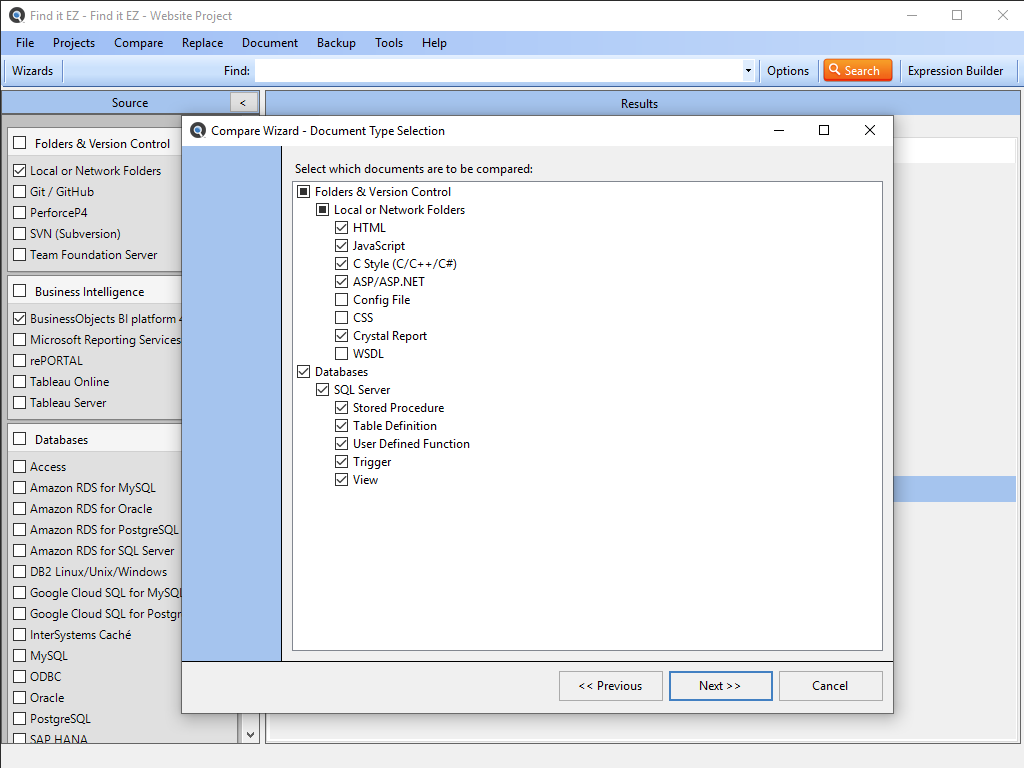
Task: Uncheck the HTML document type
Action: [342, 228]
